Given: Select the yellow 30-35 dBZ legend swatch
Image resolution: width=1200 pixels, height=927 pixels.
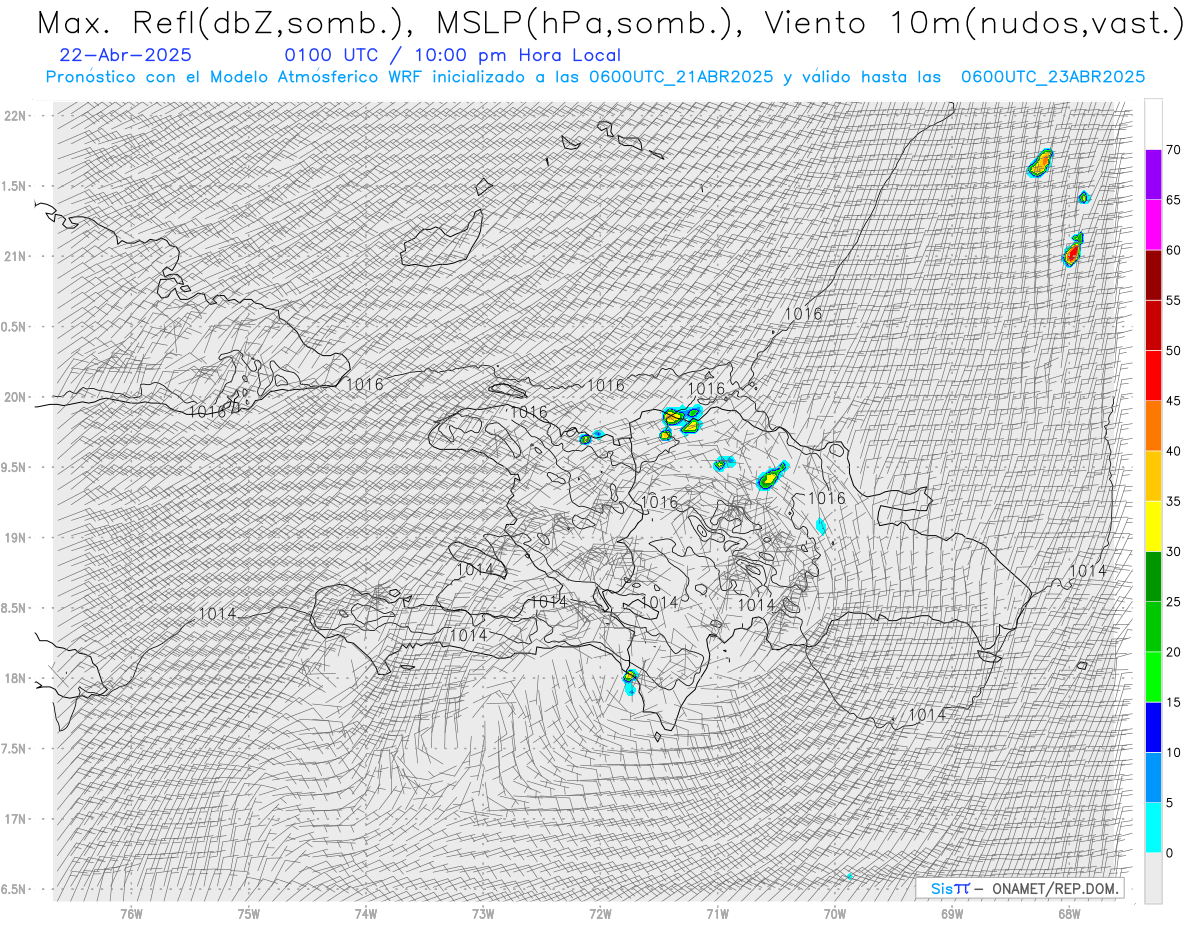Looking at the screenshot, I should (1153, 526).
